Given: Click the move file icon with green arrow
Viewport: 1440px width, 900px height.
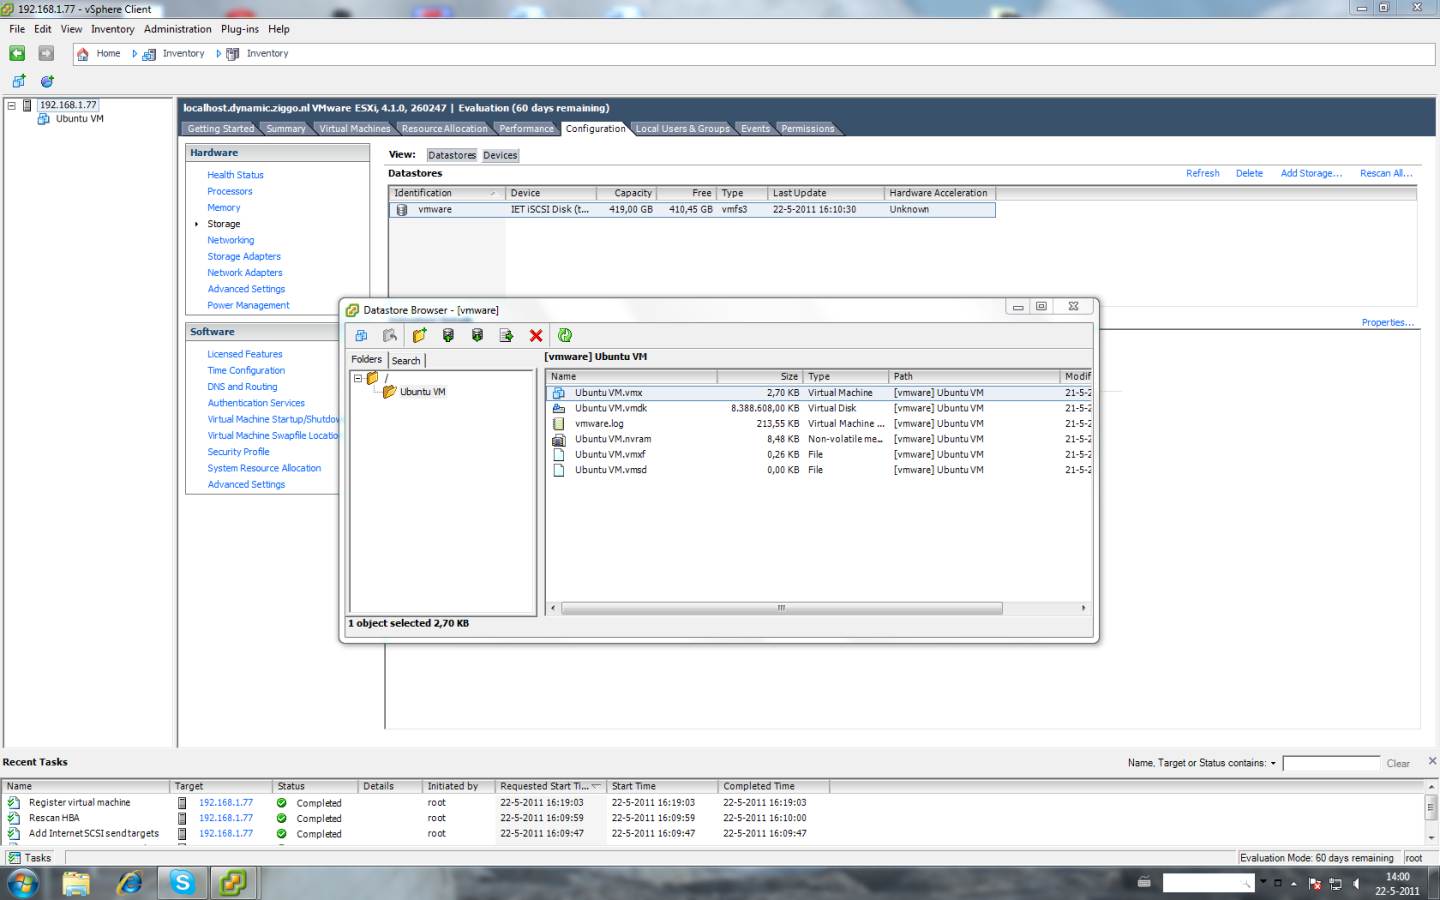Looking at the screenshot, I should pyautogui.click(x=506, y=335).
